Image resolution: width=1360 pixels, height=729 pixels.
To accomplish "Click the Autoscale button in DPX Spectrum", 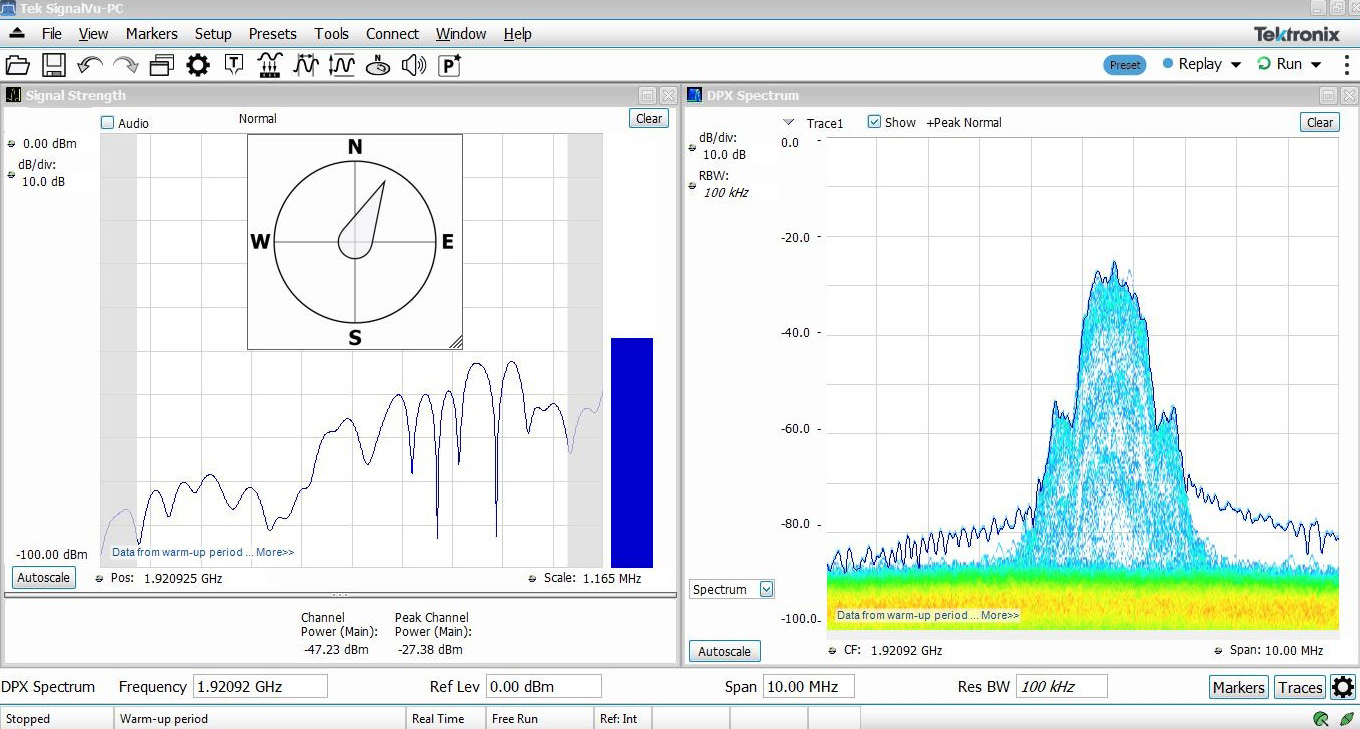I will (x=724, y=651).
